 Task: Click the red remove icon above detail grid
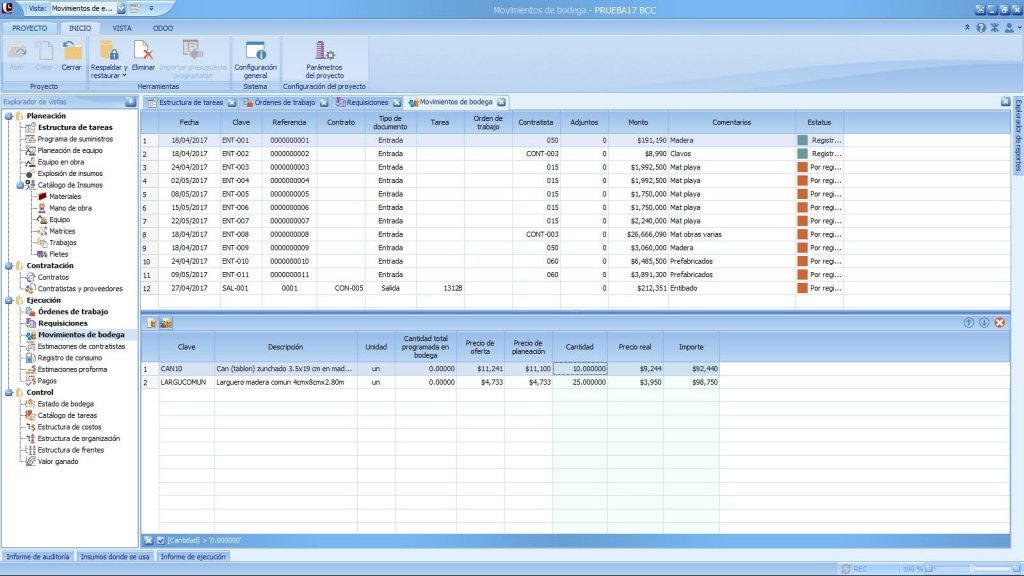(999, 322)
